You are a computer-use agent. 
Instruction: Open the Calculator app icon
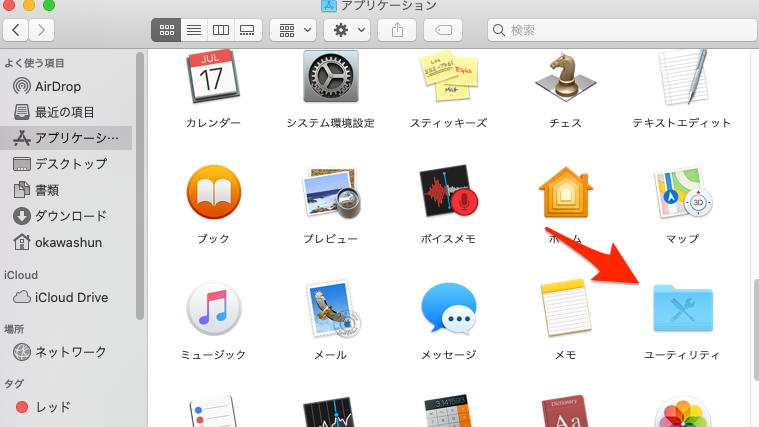tap(449, 411)
